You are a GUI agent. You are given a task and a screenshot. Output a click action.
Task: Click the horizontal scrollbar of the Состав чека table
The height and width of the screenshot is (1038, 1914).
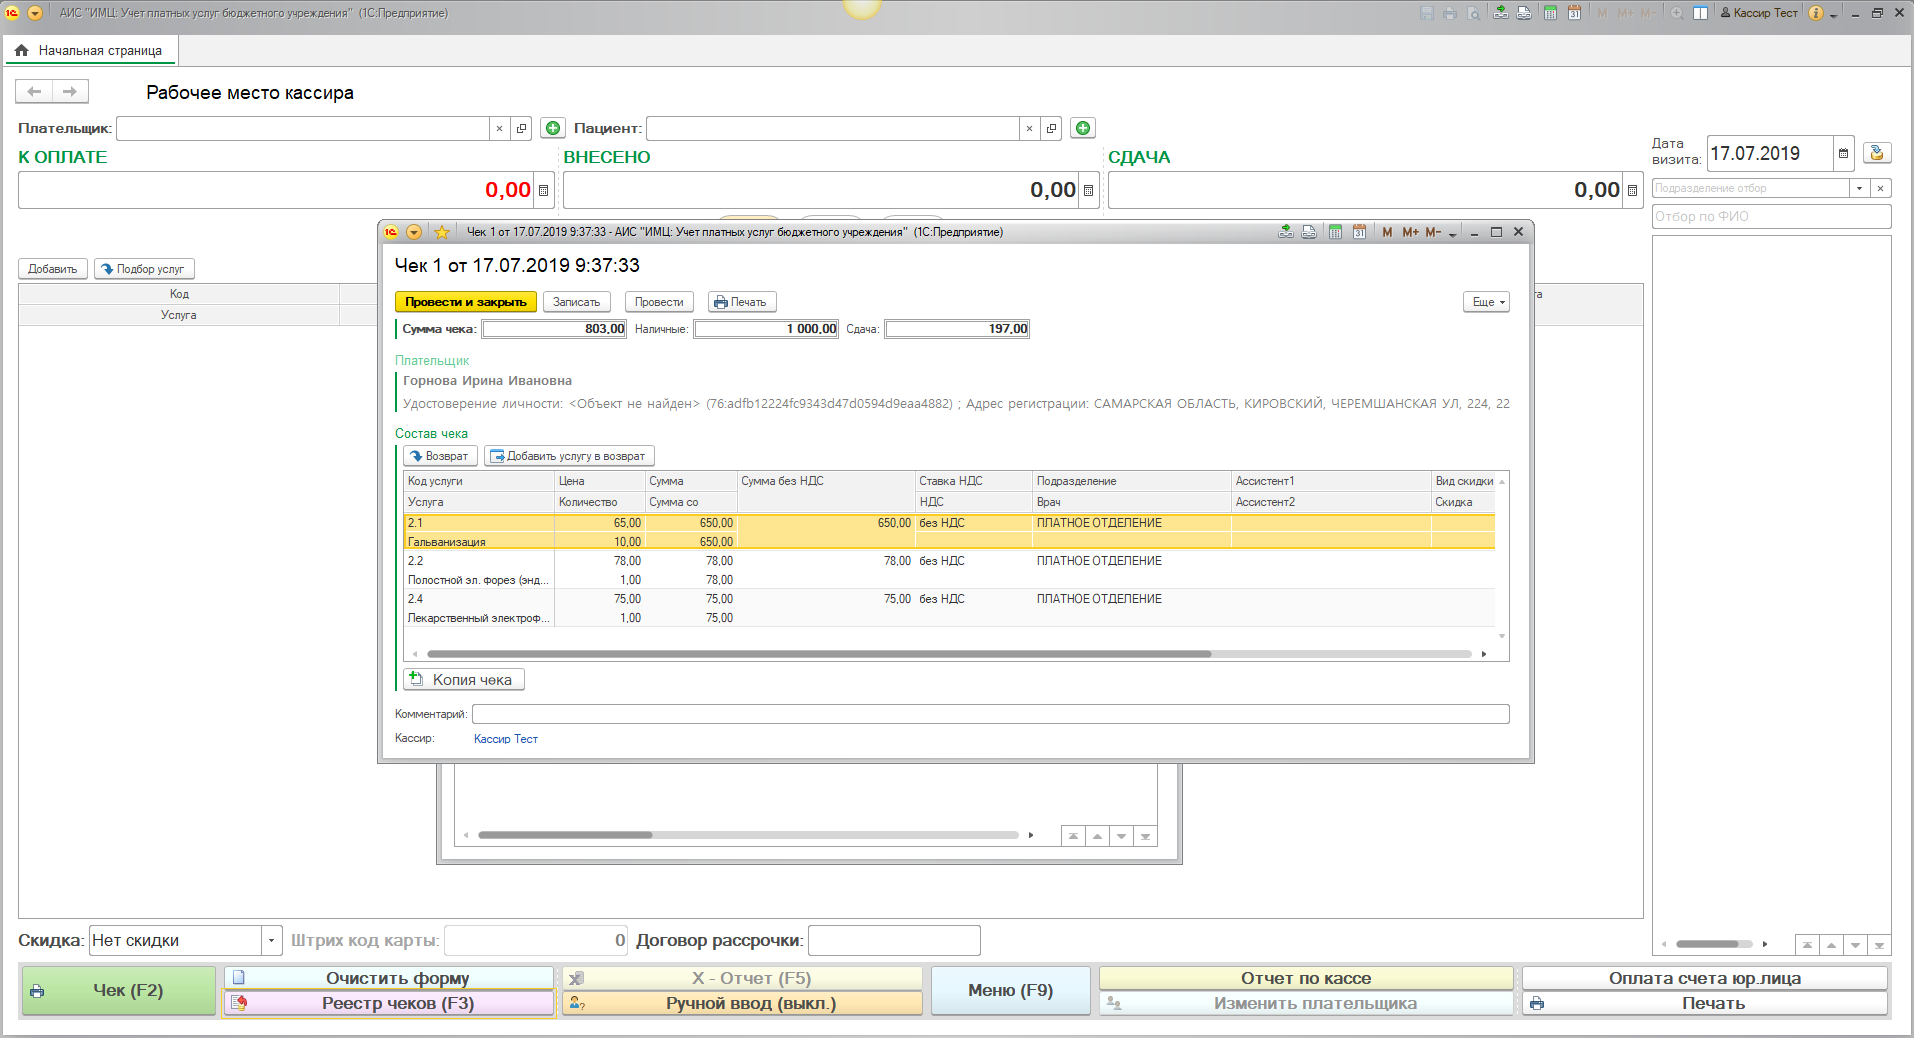818,654
